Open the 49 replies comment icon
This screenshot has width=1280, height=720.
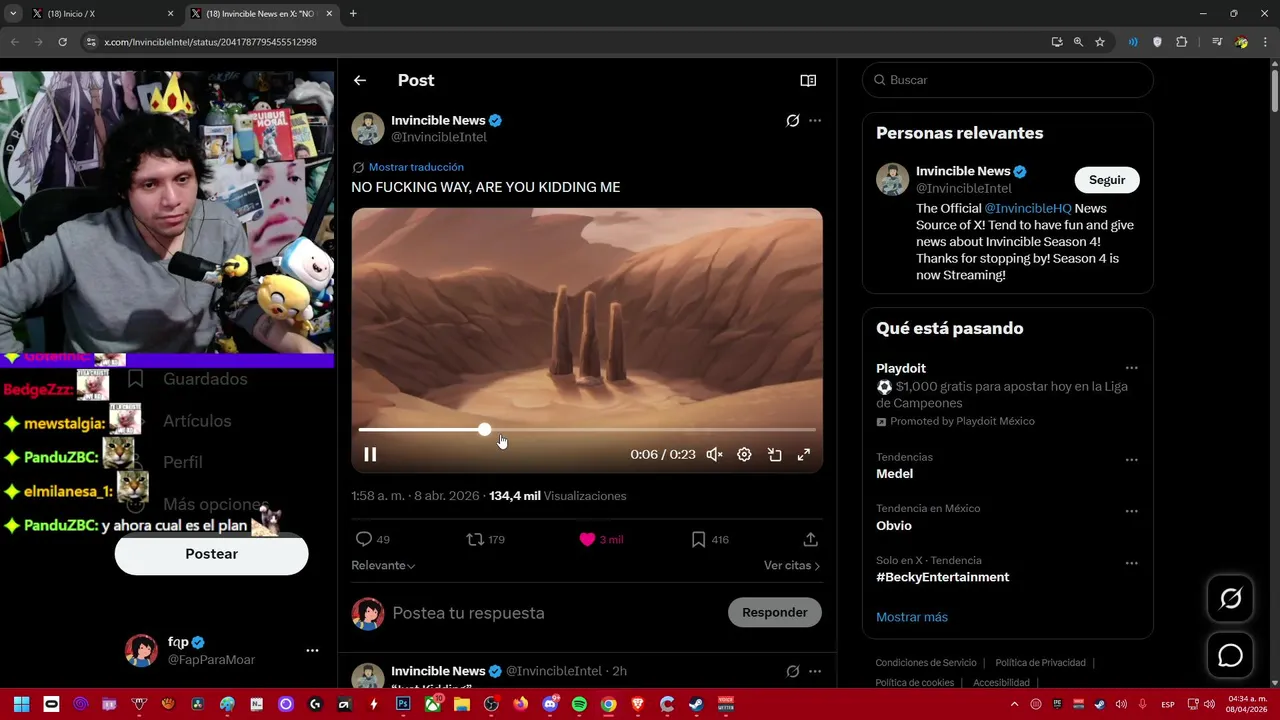[x=364, y=539]
